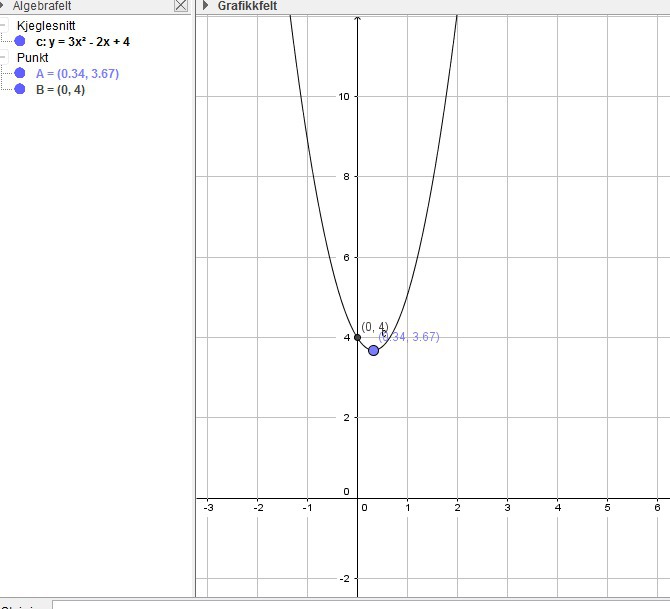Click the y-axis tick label 10
The width and height of the screenshot is (670, 609).
pyautogui.click(x=344, y=97)
